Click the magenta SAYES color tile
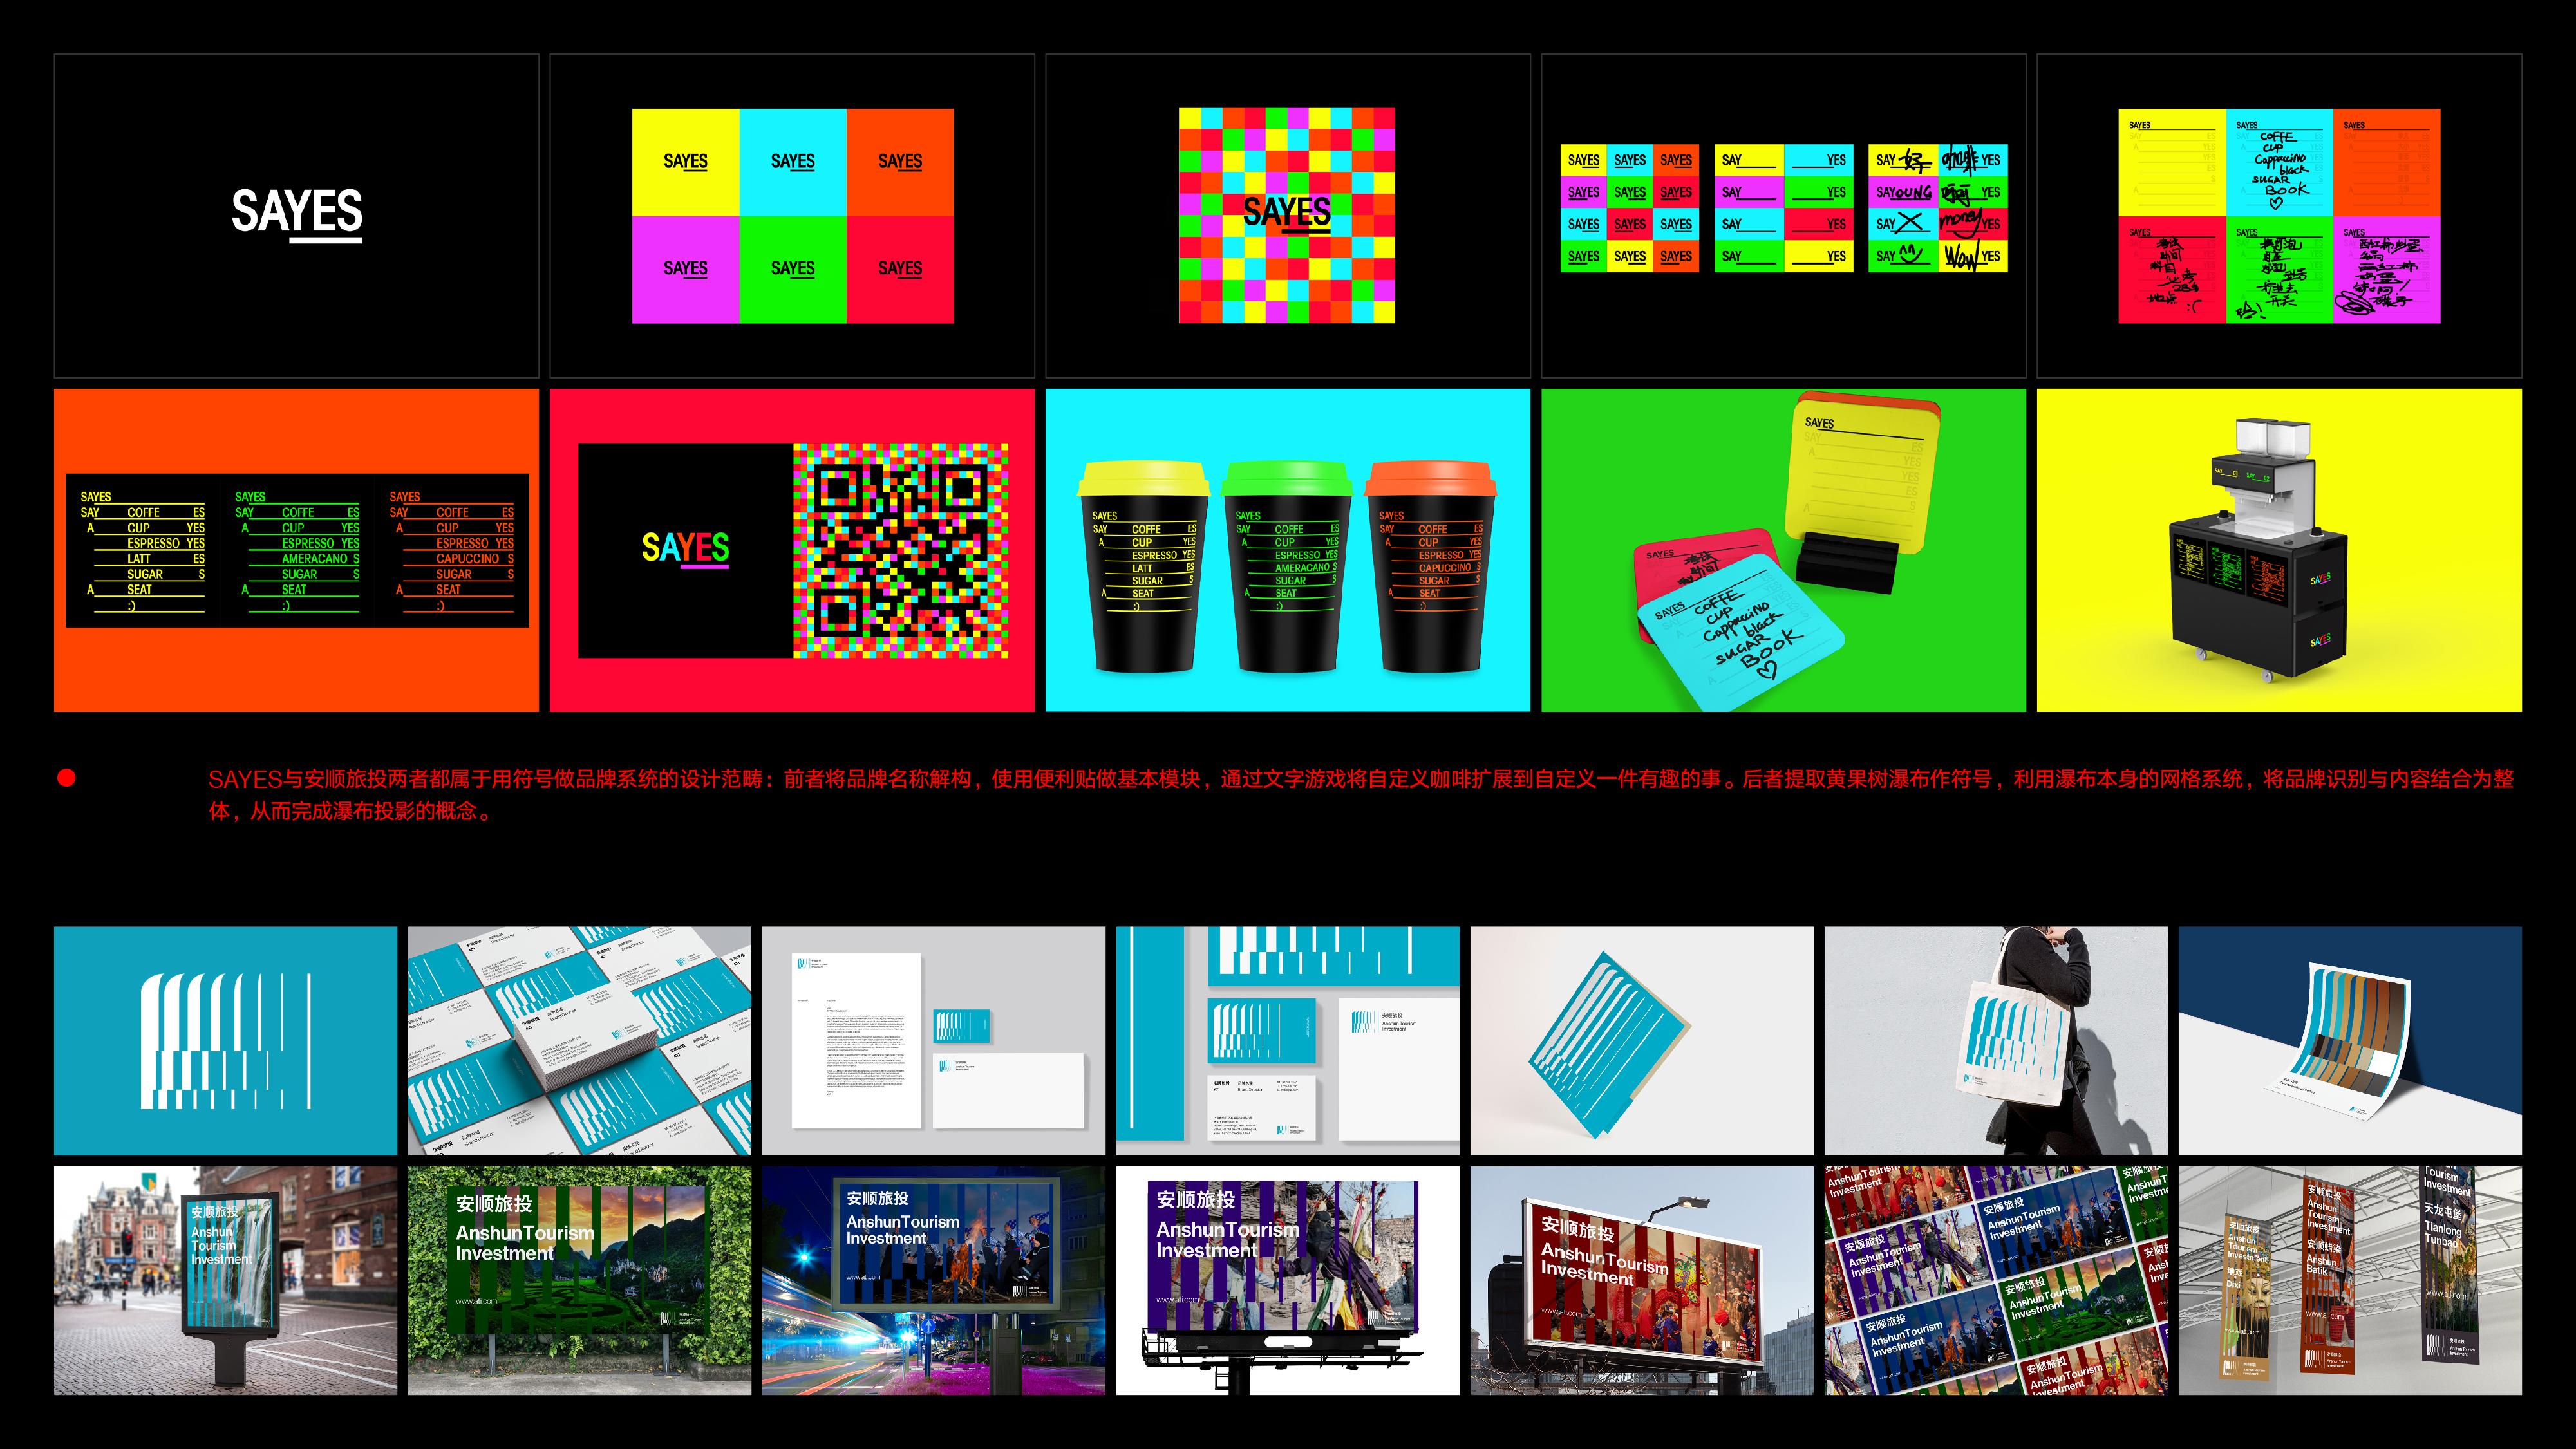Image resolution: width=2576 pixels, height=1449 pixels. [685, 269]
